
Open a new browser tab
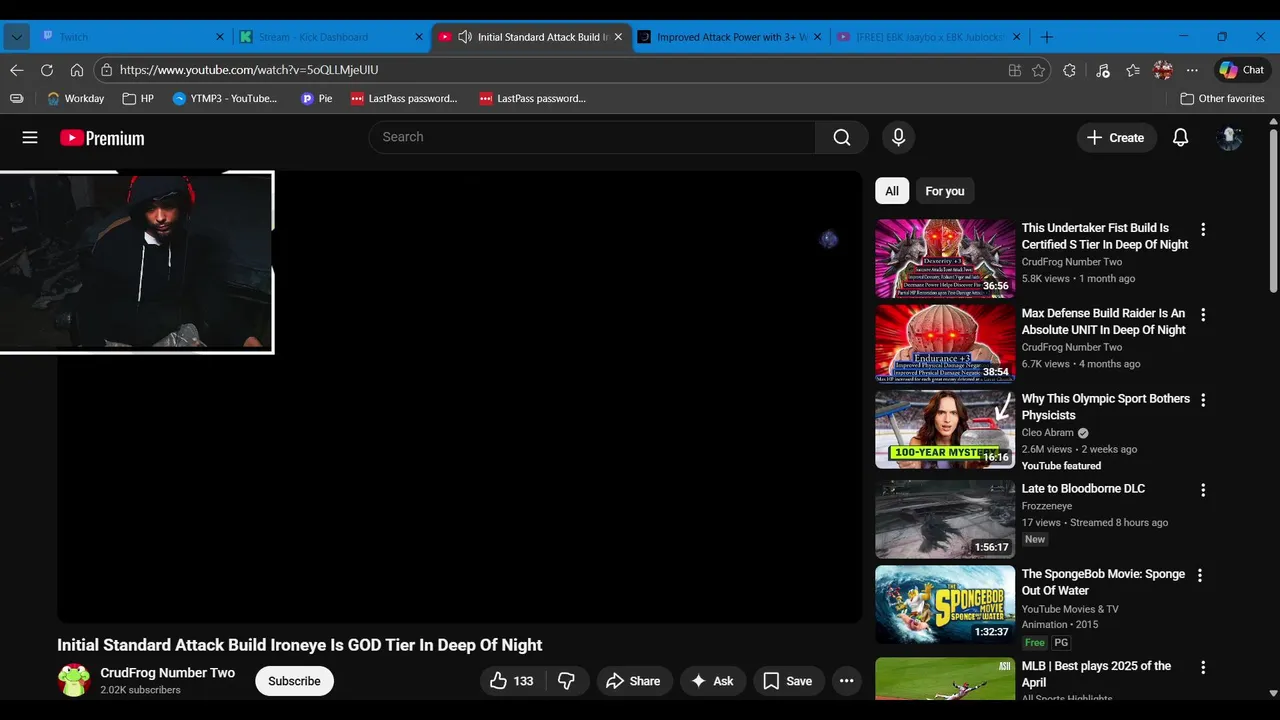[1047, 37]
